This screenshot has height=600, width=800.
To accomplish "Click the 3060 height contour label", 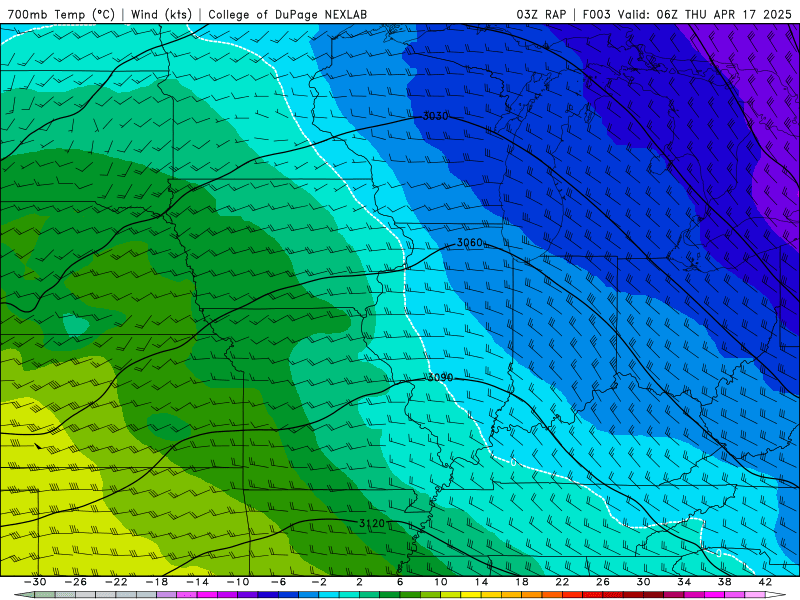I will click(x=469, y=242).
